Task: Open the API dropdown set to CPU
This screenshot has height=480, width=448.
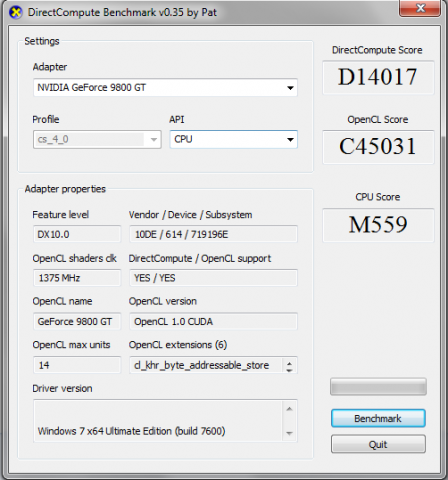Action: 233,139
